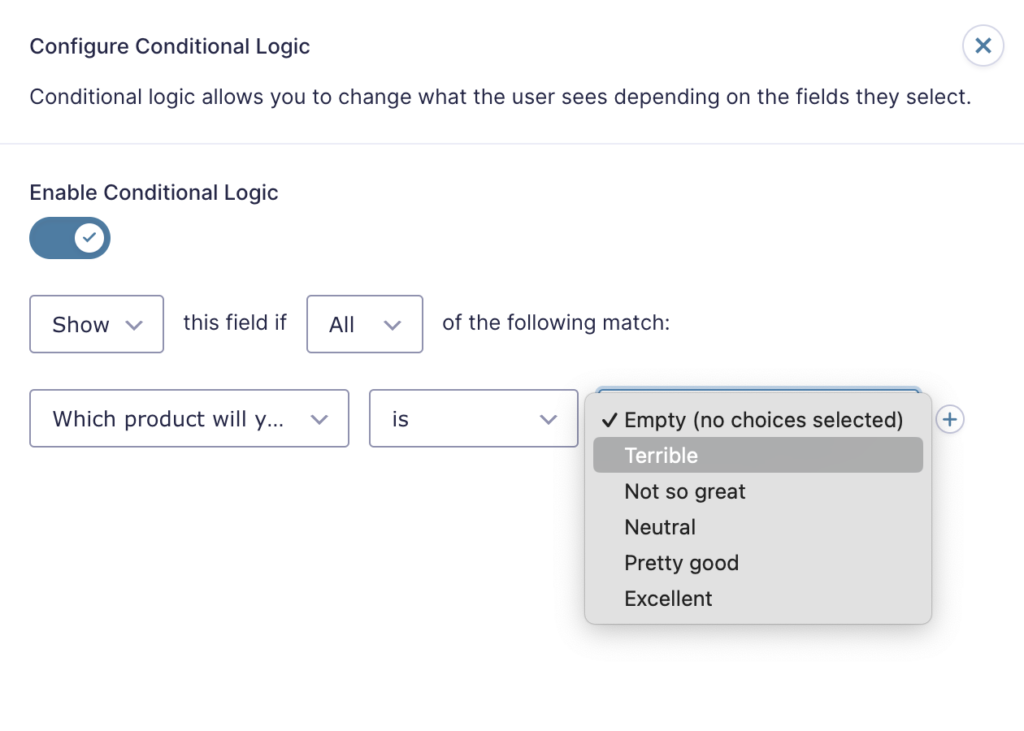Add another rule with the plus icon

pyautogui.click(x=950, y=420)
